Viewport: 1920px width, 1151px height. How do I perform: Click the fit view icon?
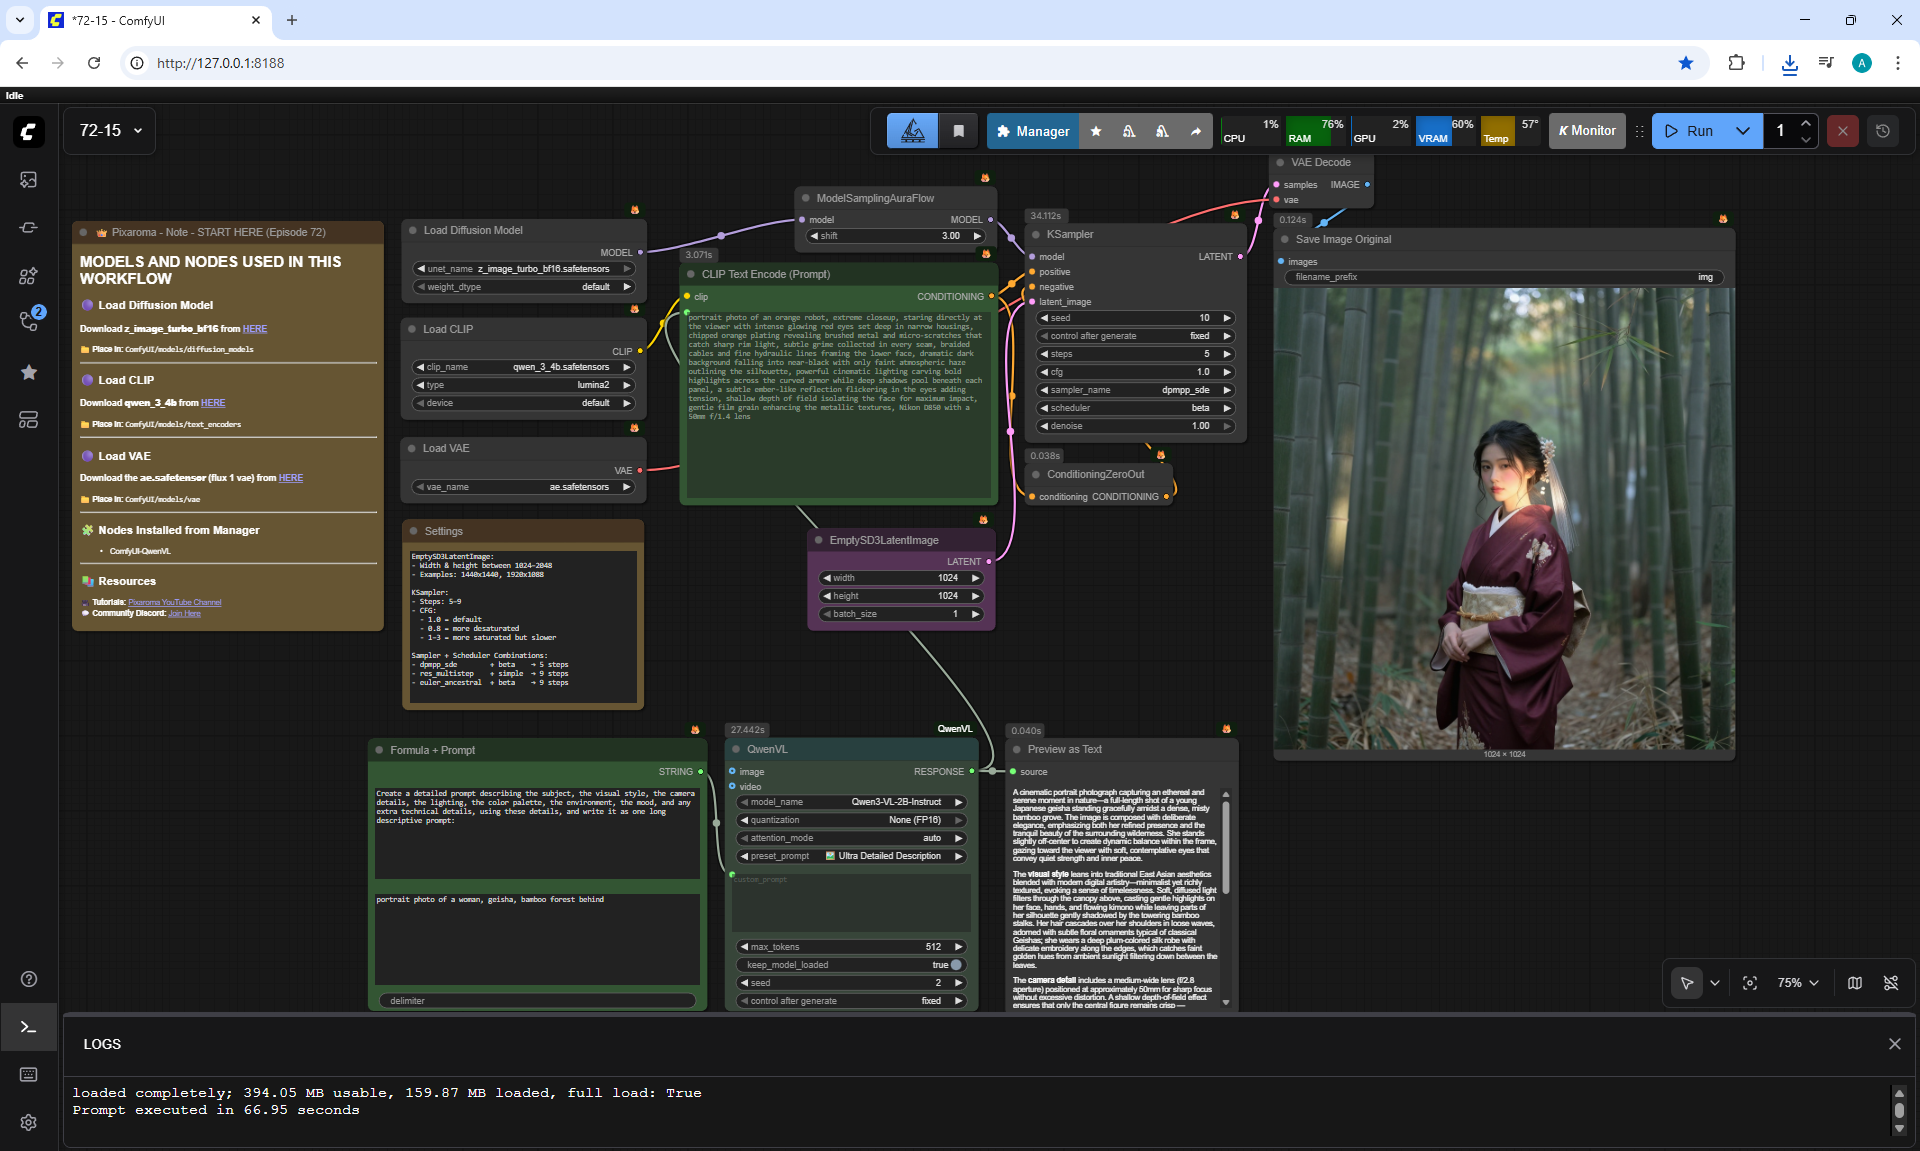click(1749, 983)
